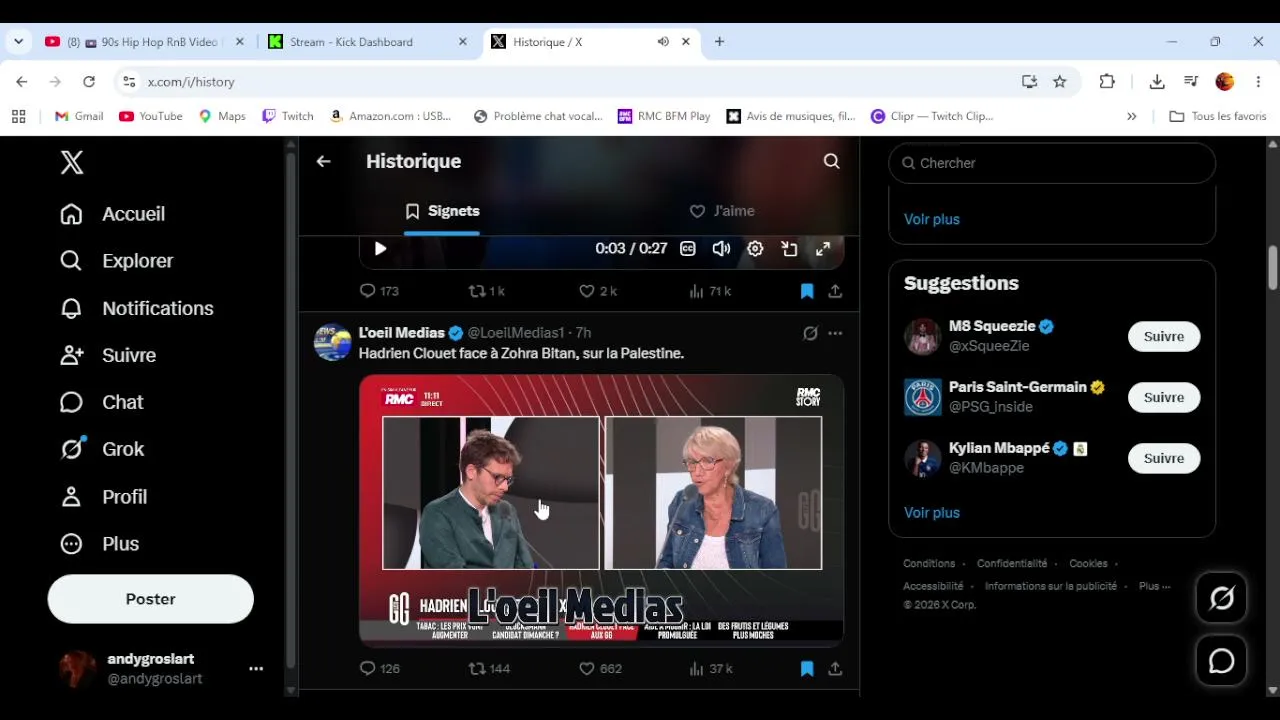
Task: Open the andygroslart account menu dots
Action: pyautogui.click(x=256, y=669)
